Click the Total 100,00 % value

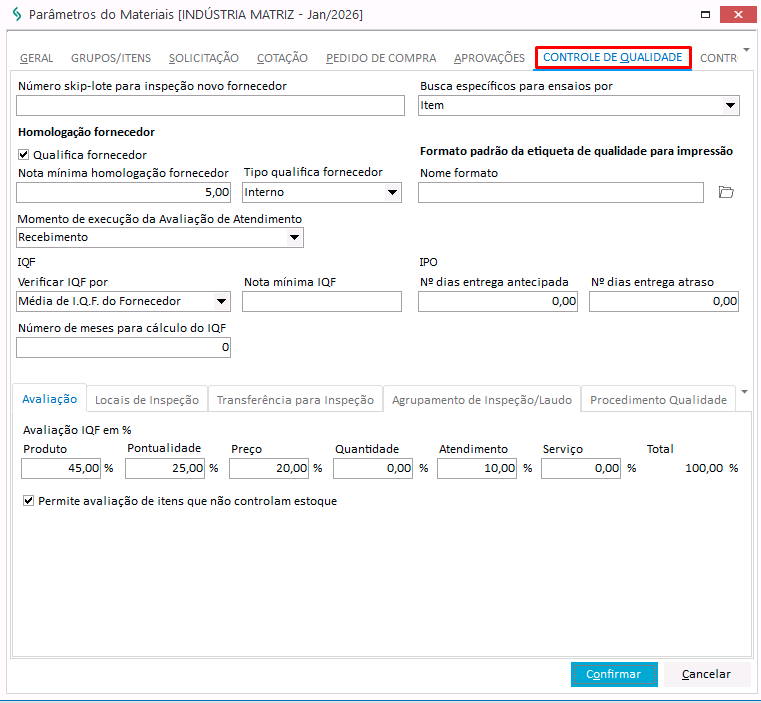click(x=711, y=469)
